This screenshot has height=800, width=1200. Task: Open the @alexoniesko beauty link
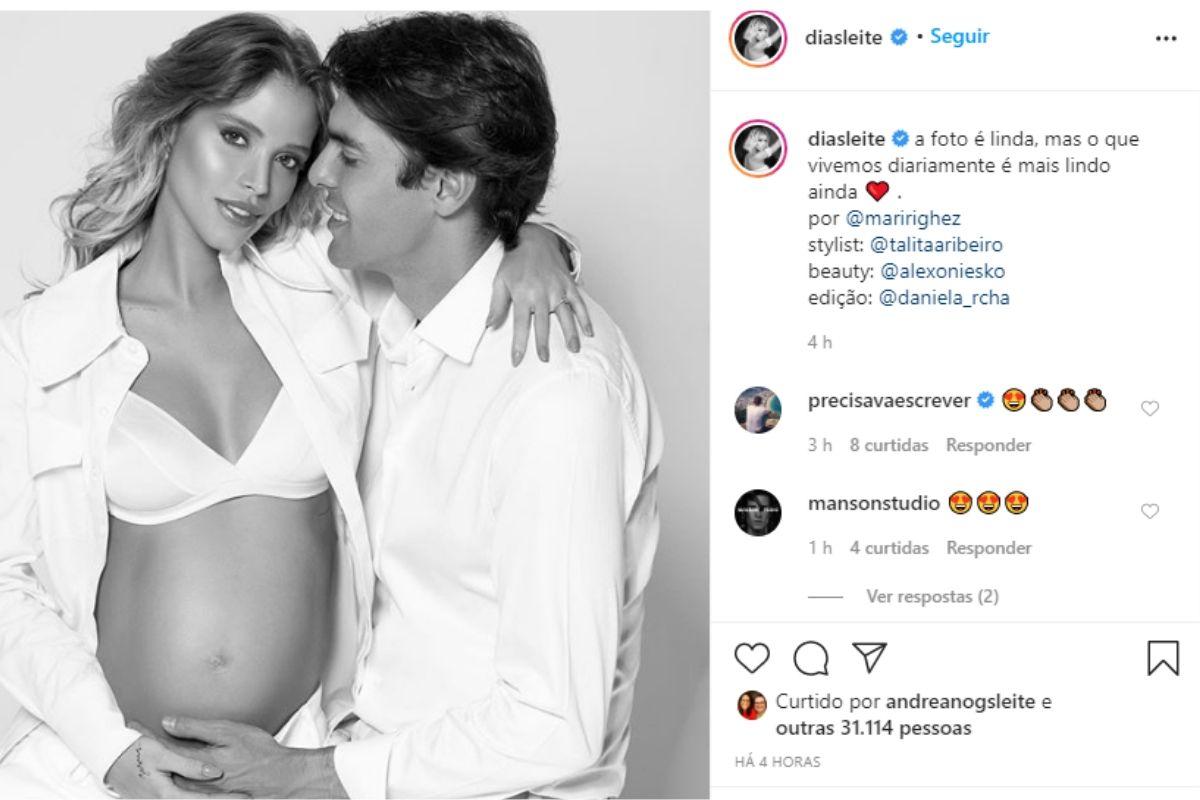tap(940, 271)
